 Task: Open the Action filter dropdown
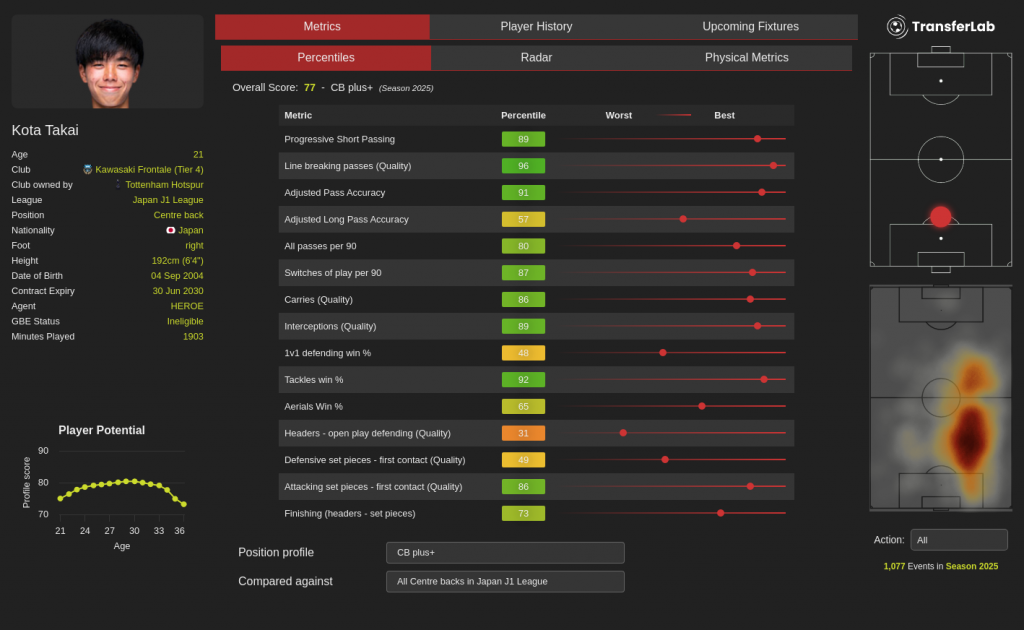[958, 540]
